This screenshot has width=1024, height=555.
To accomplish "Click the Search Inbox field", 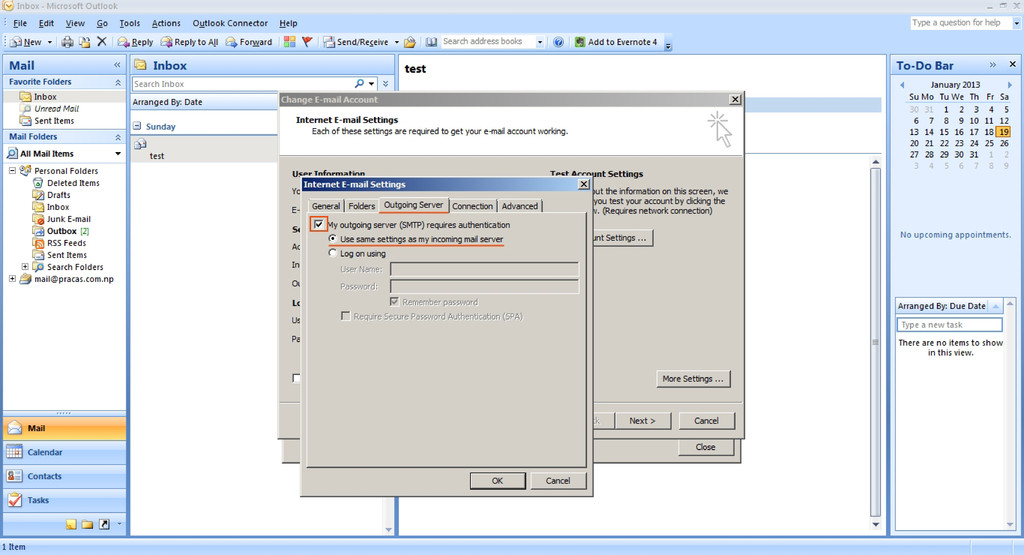I will click(242, 84).
